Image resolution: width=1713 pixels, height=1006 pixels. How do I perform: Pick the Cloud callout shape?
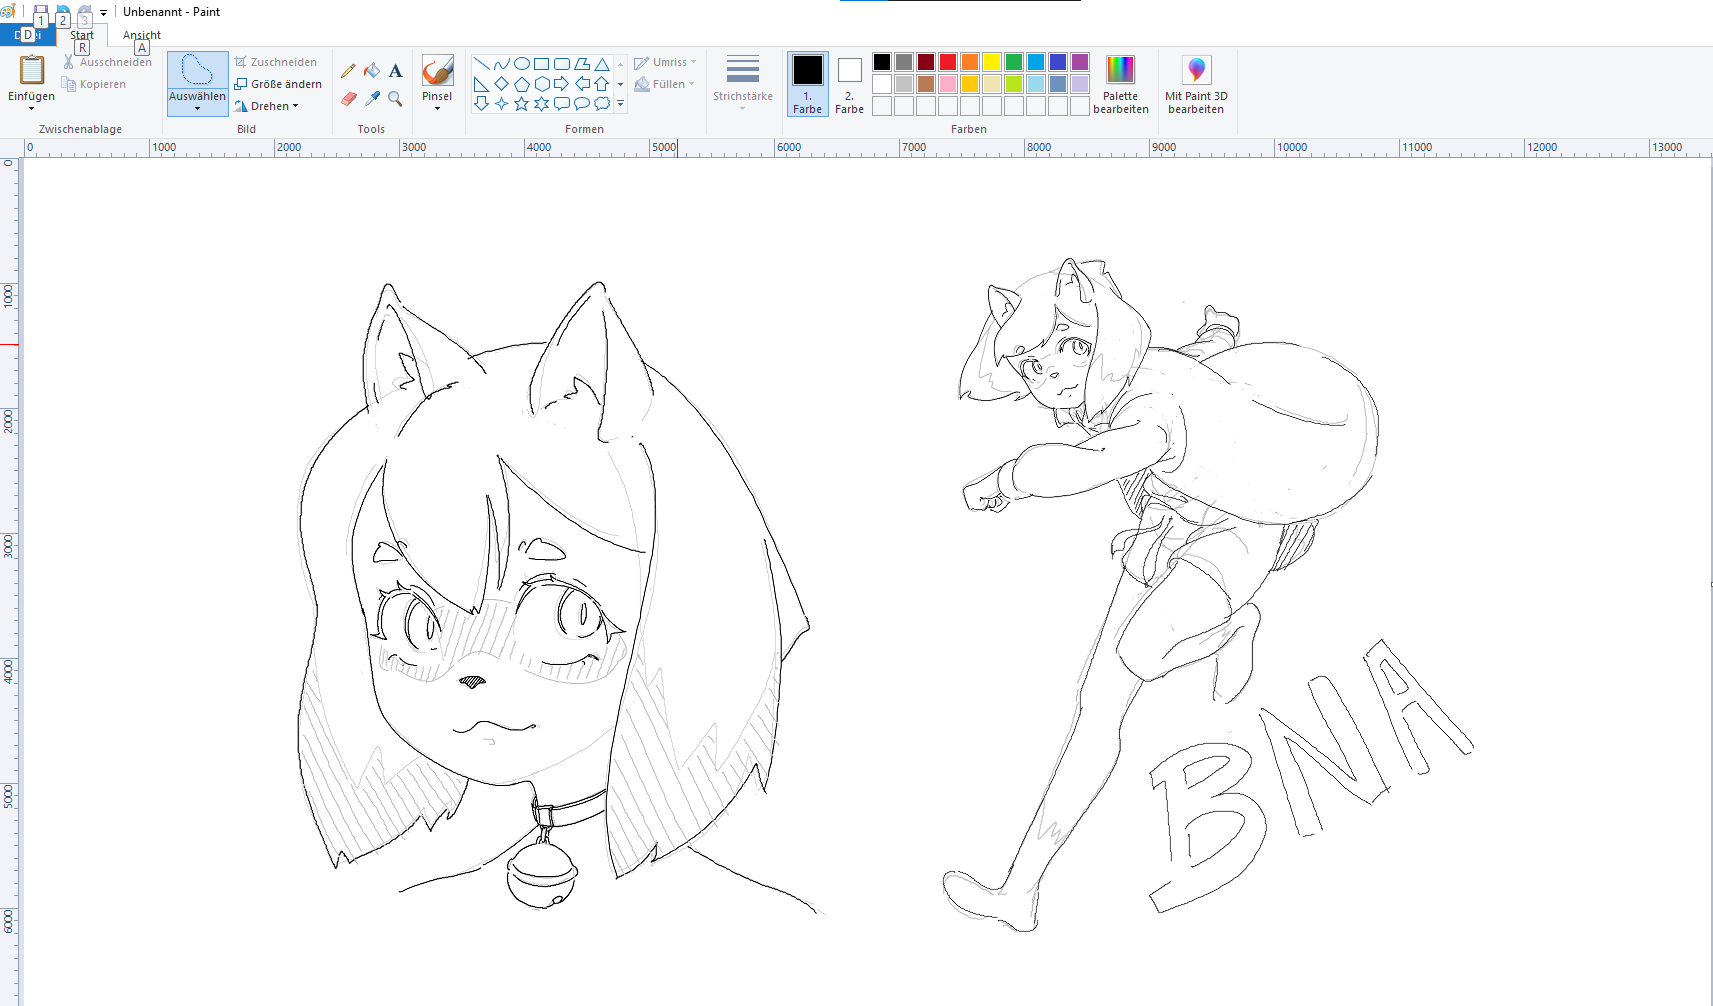(601, 103)
